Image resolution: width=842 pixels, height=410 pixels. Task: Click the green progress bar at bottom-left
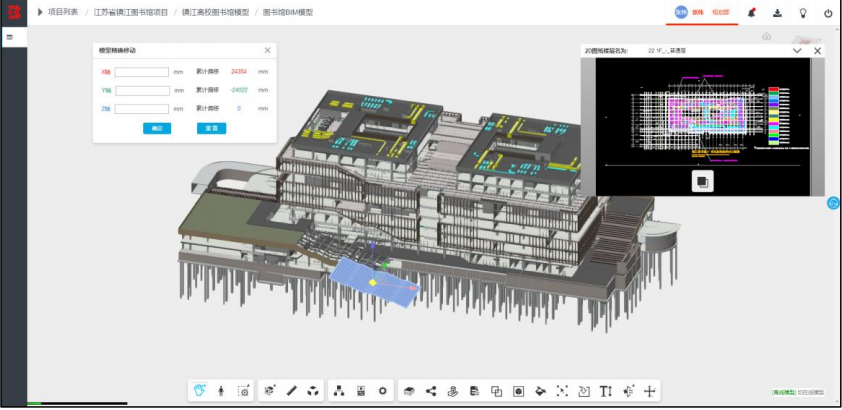click(x=34, y=403)
